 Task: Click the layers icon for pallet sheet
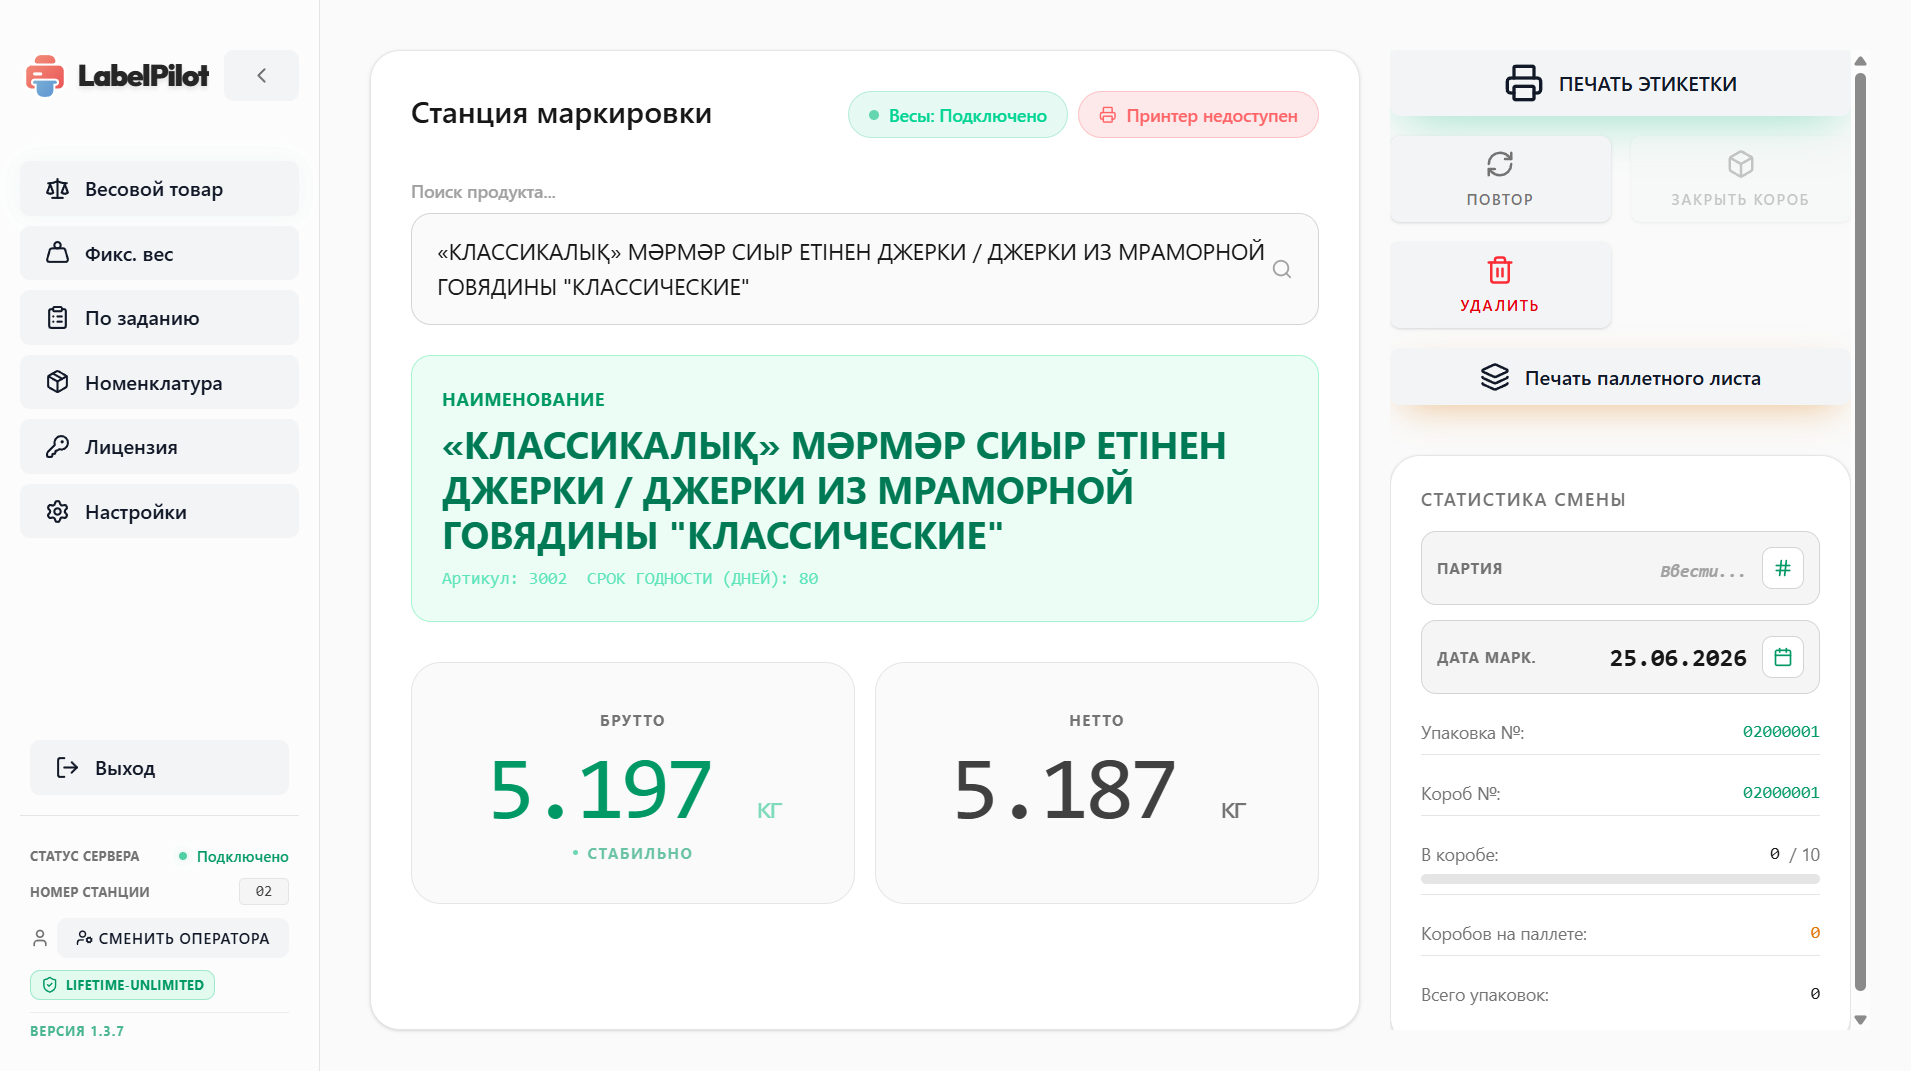1494,377
